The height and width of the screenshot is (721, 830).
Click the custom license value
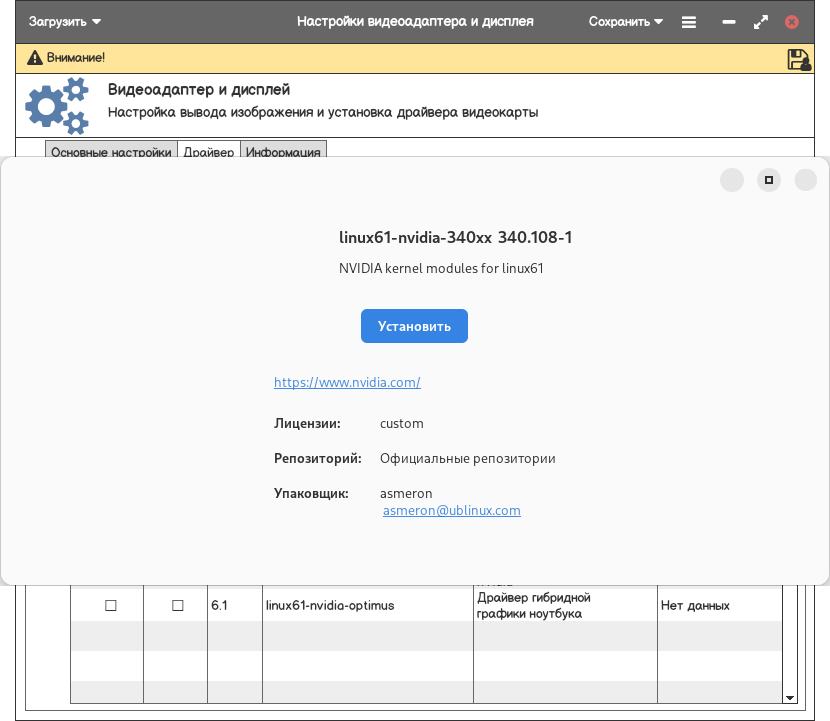(402, 423)
